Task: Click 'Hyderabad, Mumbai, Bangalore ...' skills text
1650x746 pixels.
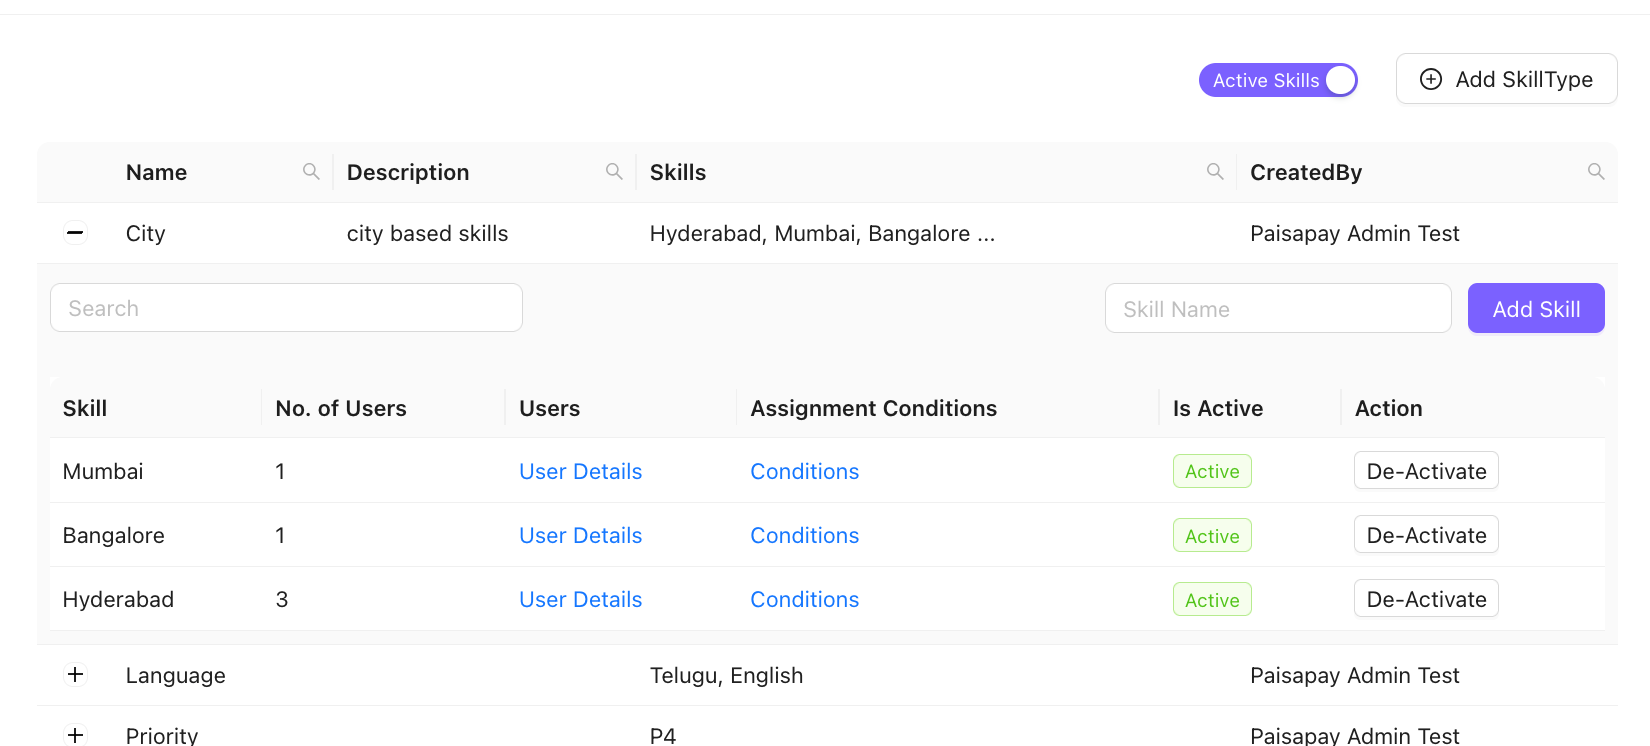Action: point(822,233)
